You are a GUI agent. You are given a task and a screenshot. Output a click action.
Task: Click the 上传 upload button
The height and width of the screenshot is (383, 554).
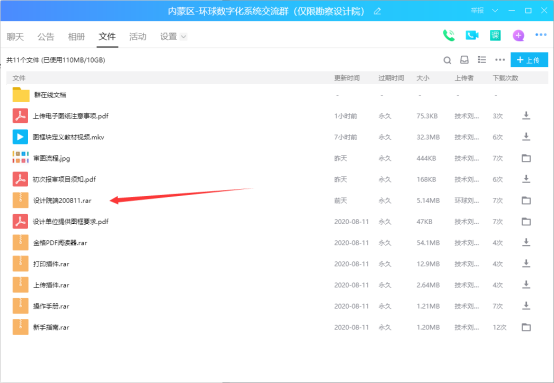coord(529,60)
